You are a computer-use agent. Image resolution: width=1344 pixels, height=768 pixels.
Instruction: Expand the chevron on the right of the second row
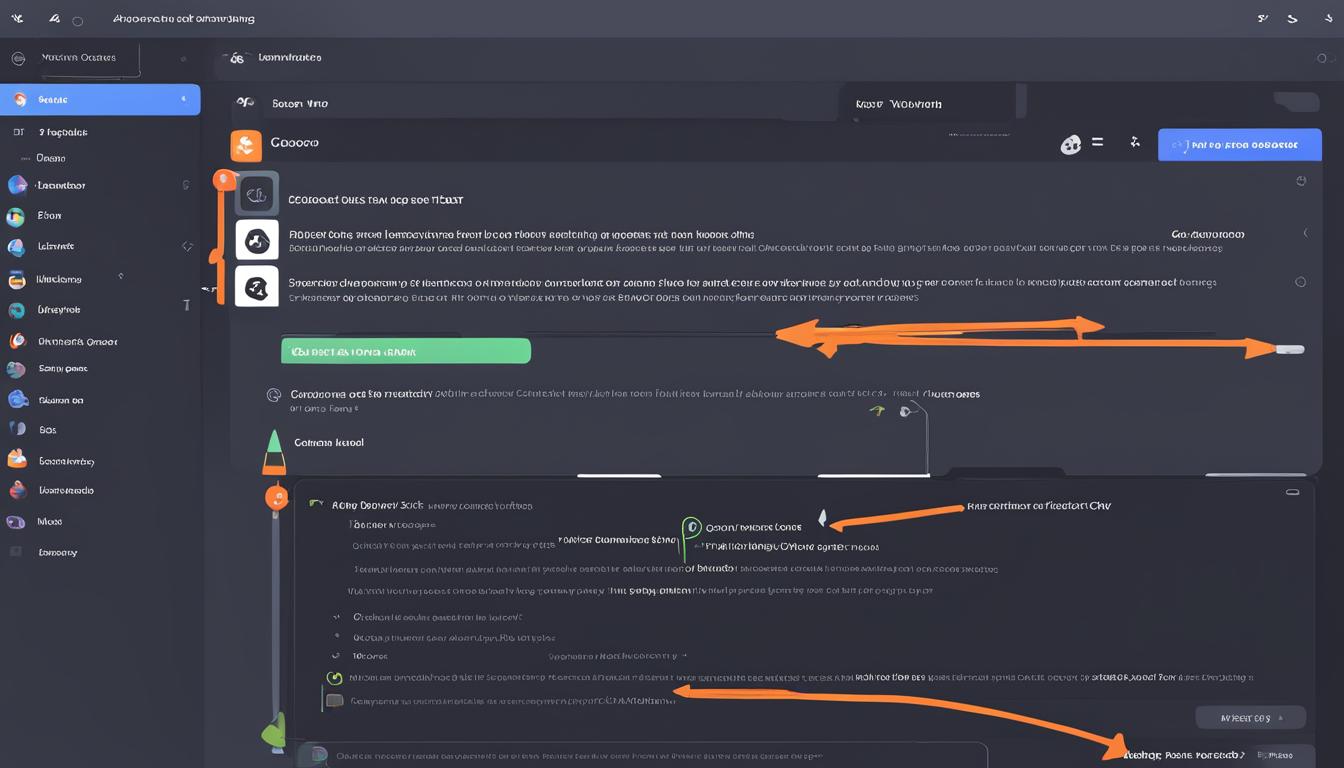(1305, 233)
